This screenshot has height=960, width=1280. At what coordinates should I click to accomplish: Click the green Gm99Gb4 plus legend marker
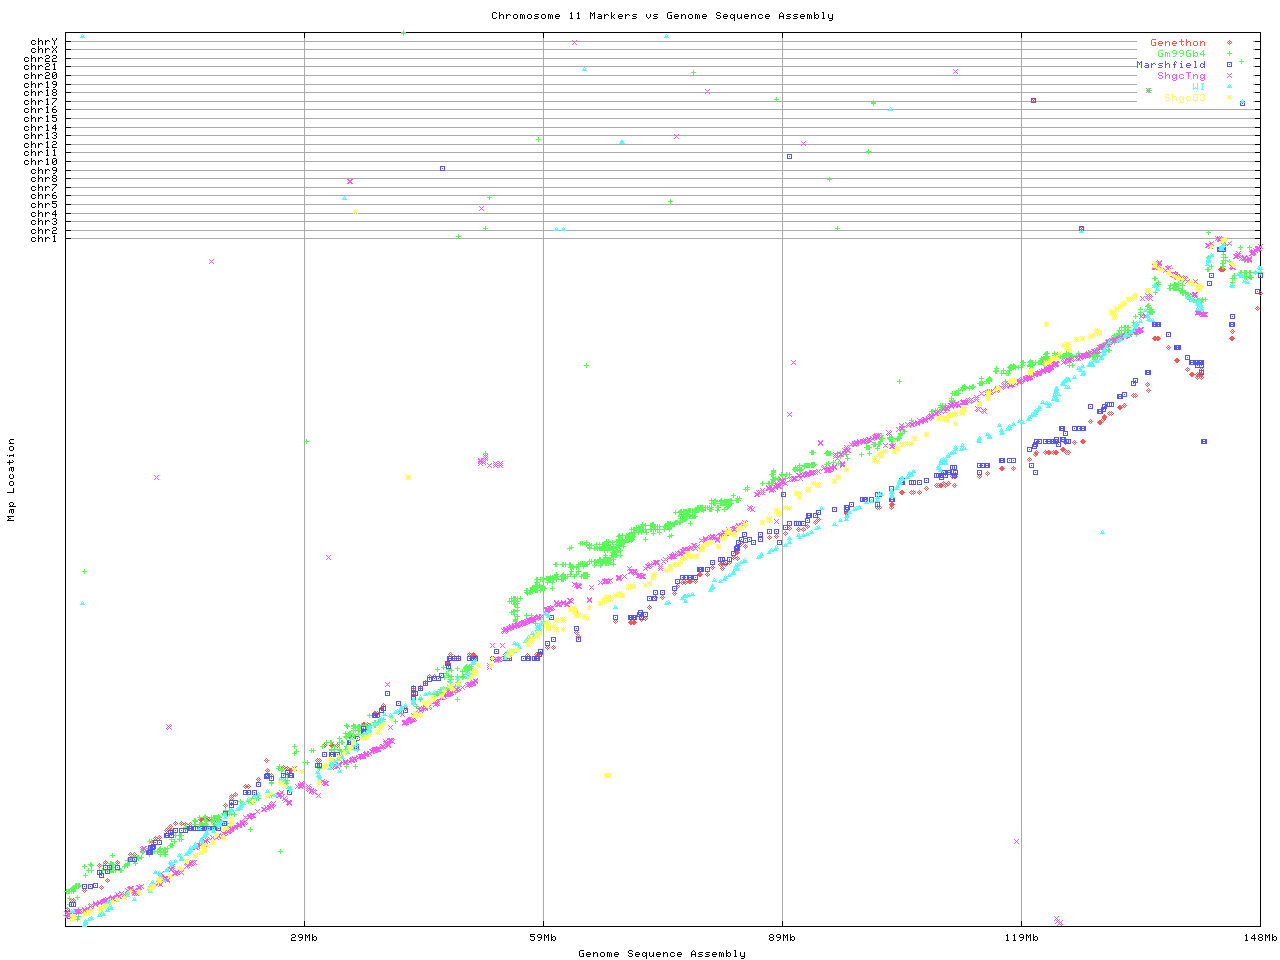click(1229, 54)
